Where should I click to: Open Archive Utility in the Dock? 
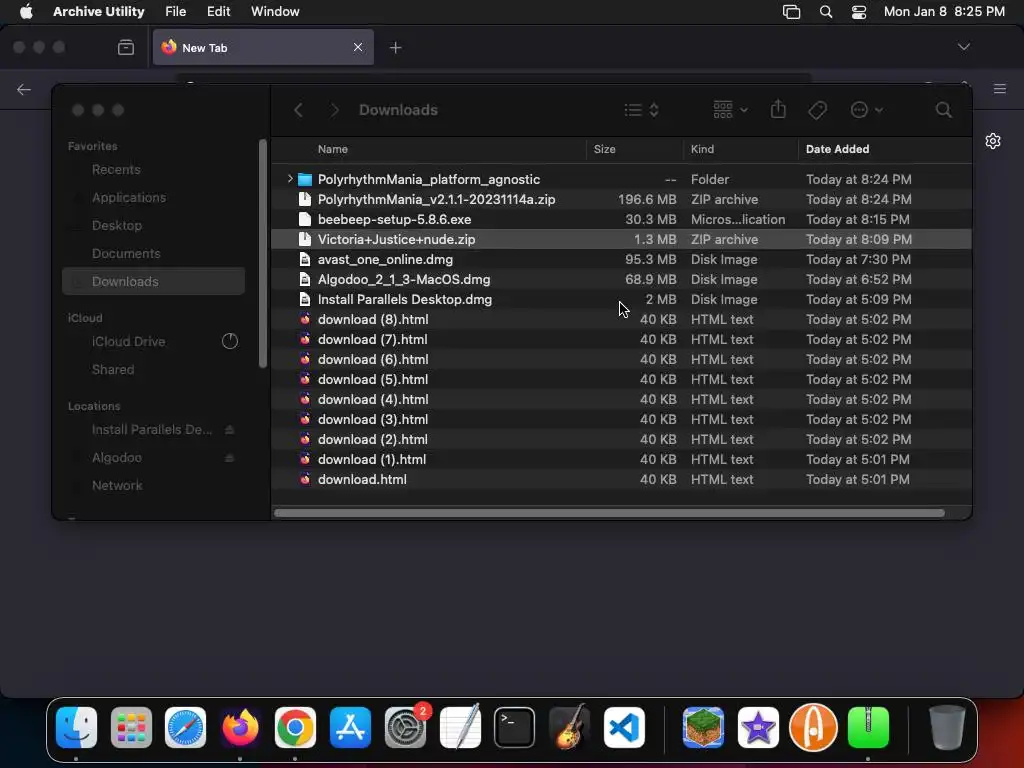tap(868, 727)
